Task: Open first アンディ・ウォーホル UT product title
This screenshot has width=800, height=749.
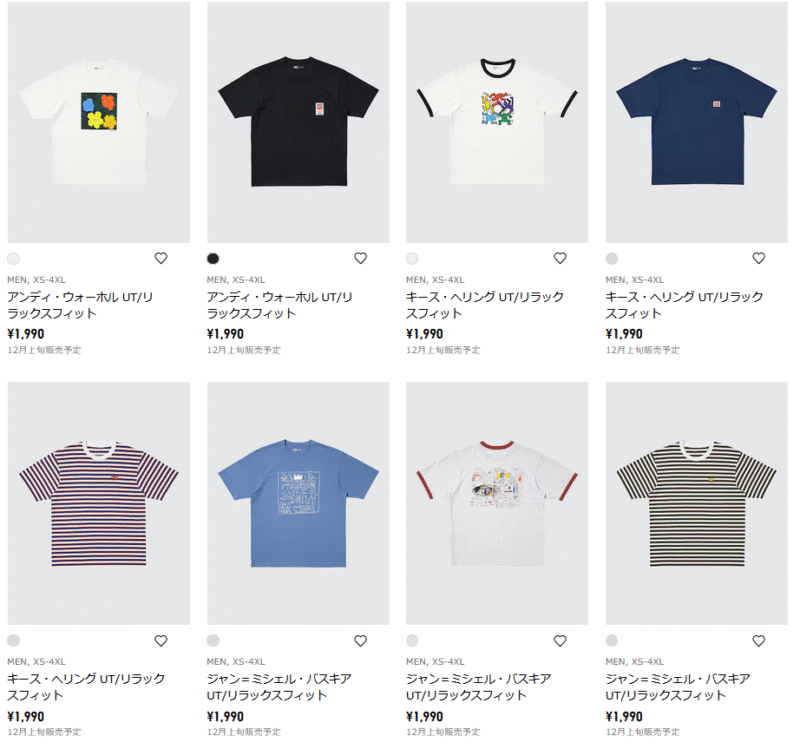Action: point(80,305)
